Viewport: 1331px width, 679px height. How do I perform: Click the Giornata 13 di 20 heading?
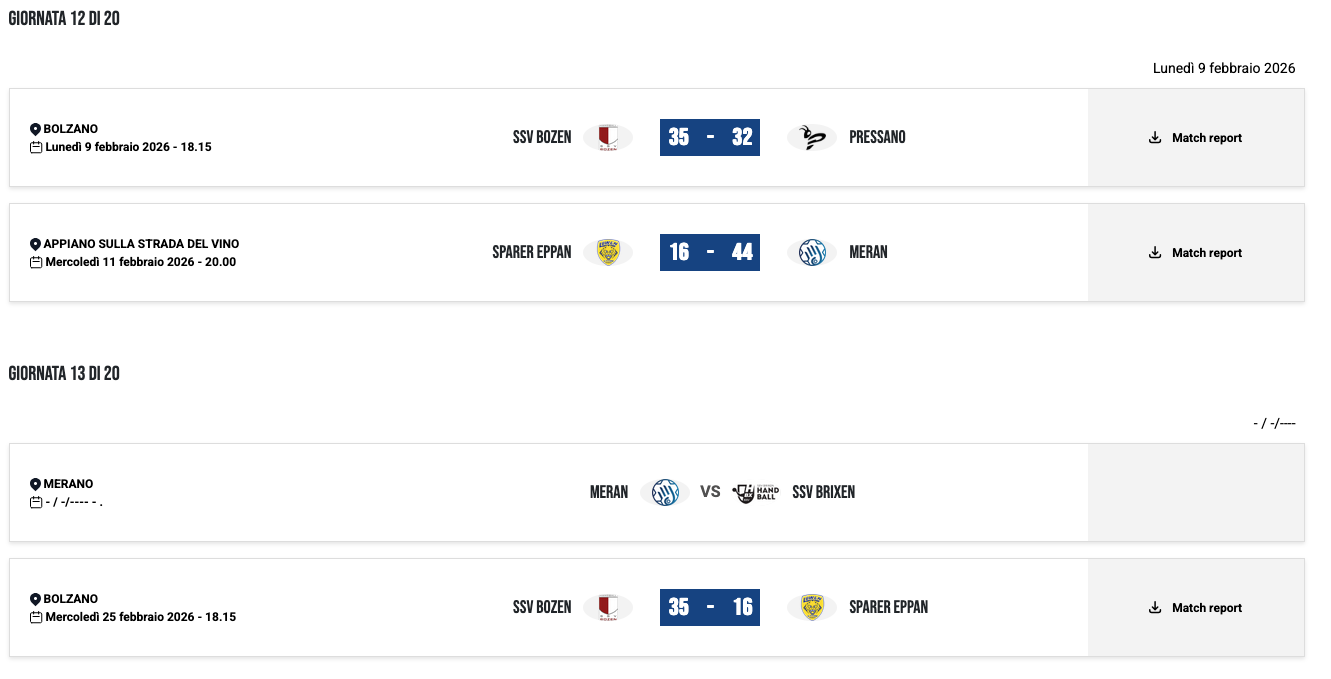coord(64,374)
